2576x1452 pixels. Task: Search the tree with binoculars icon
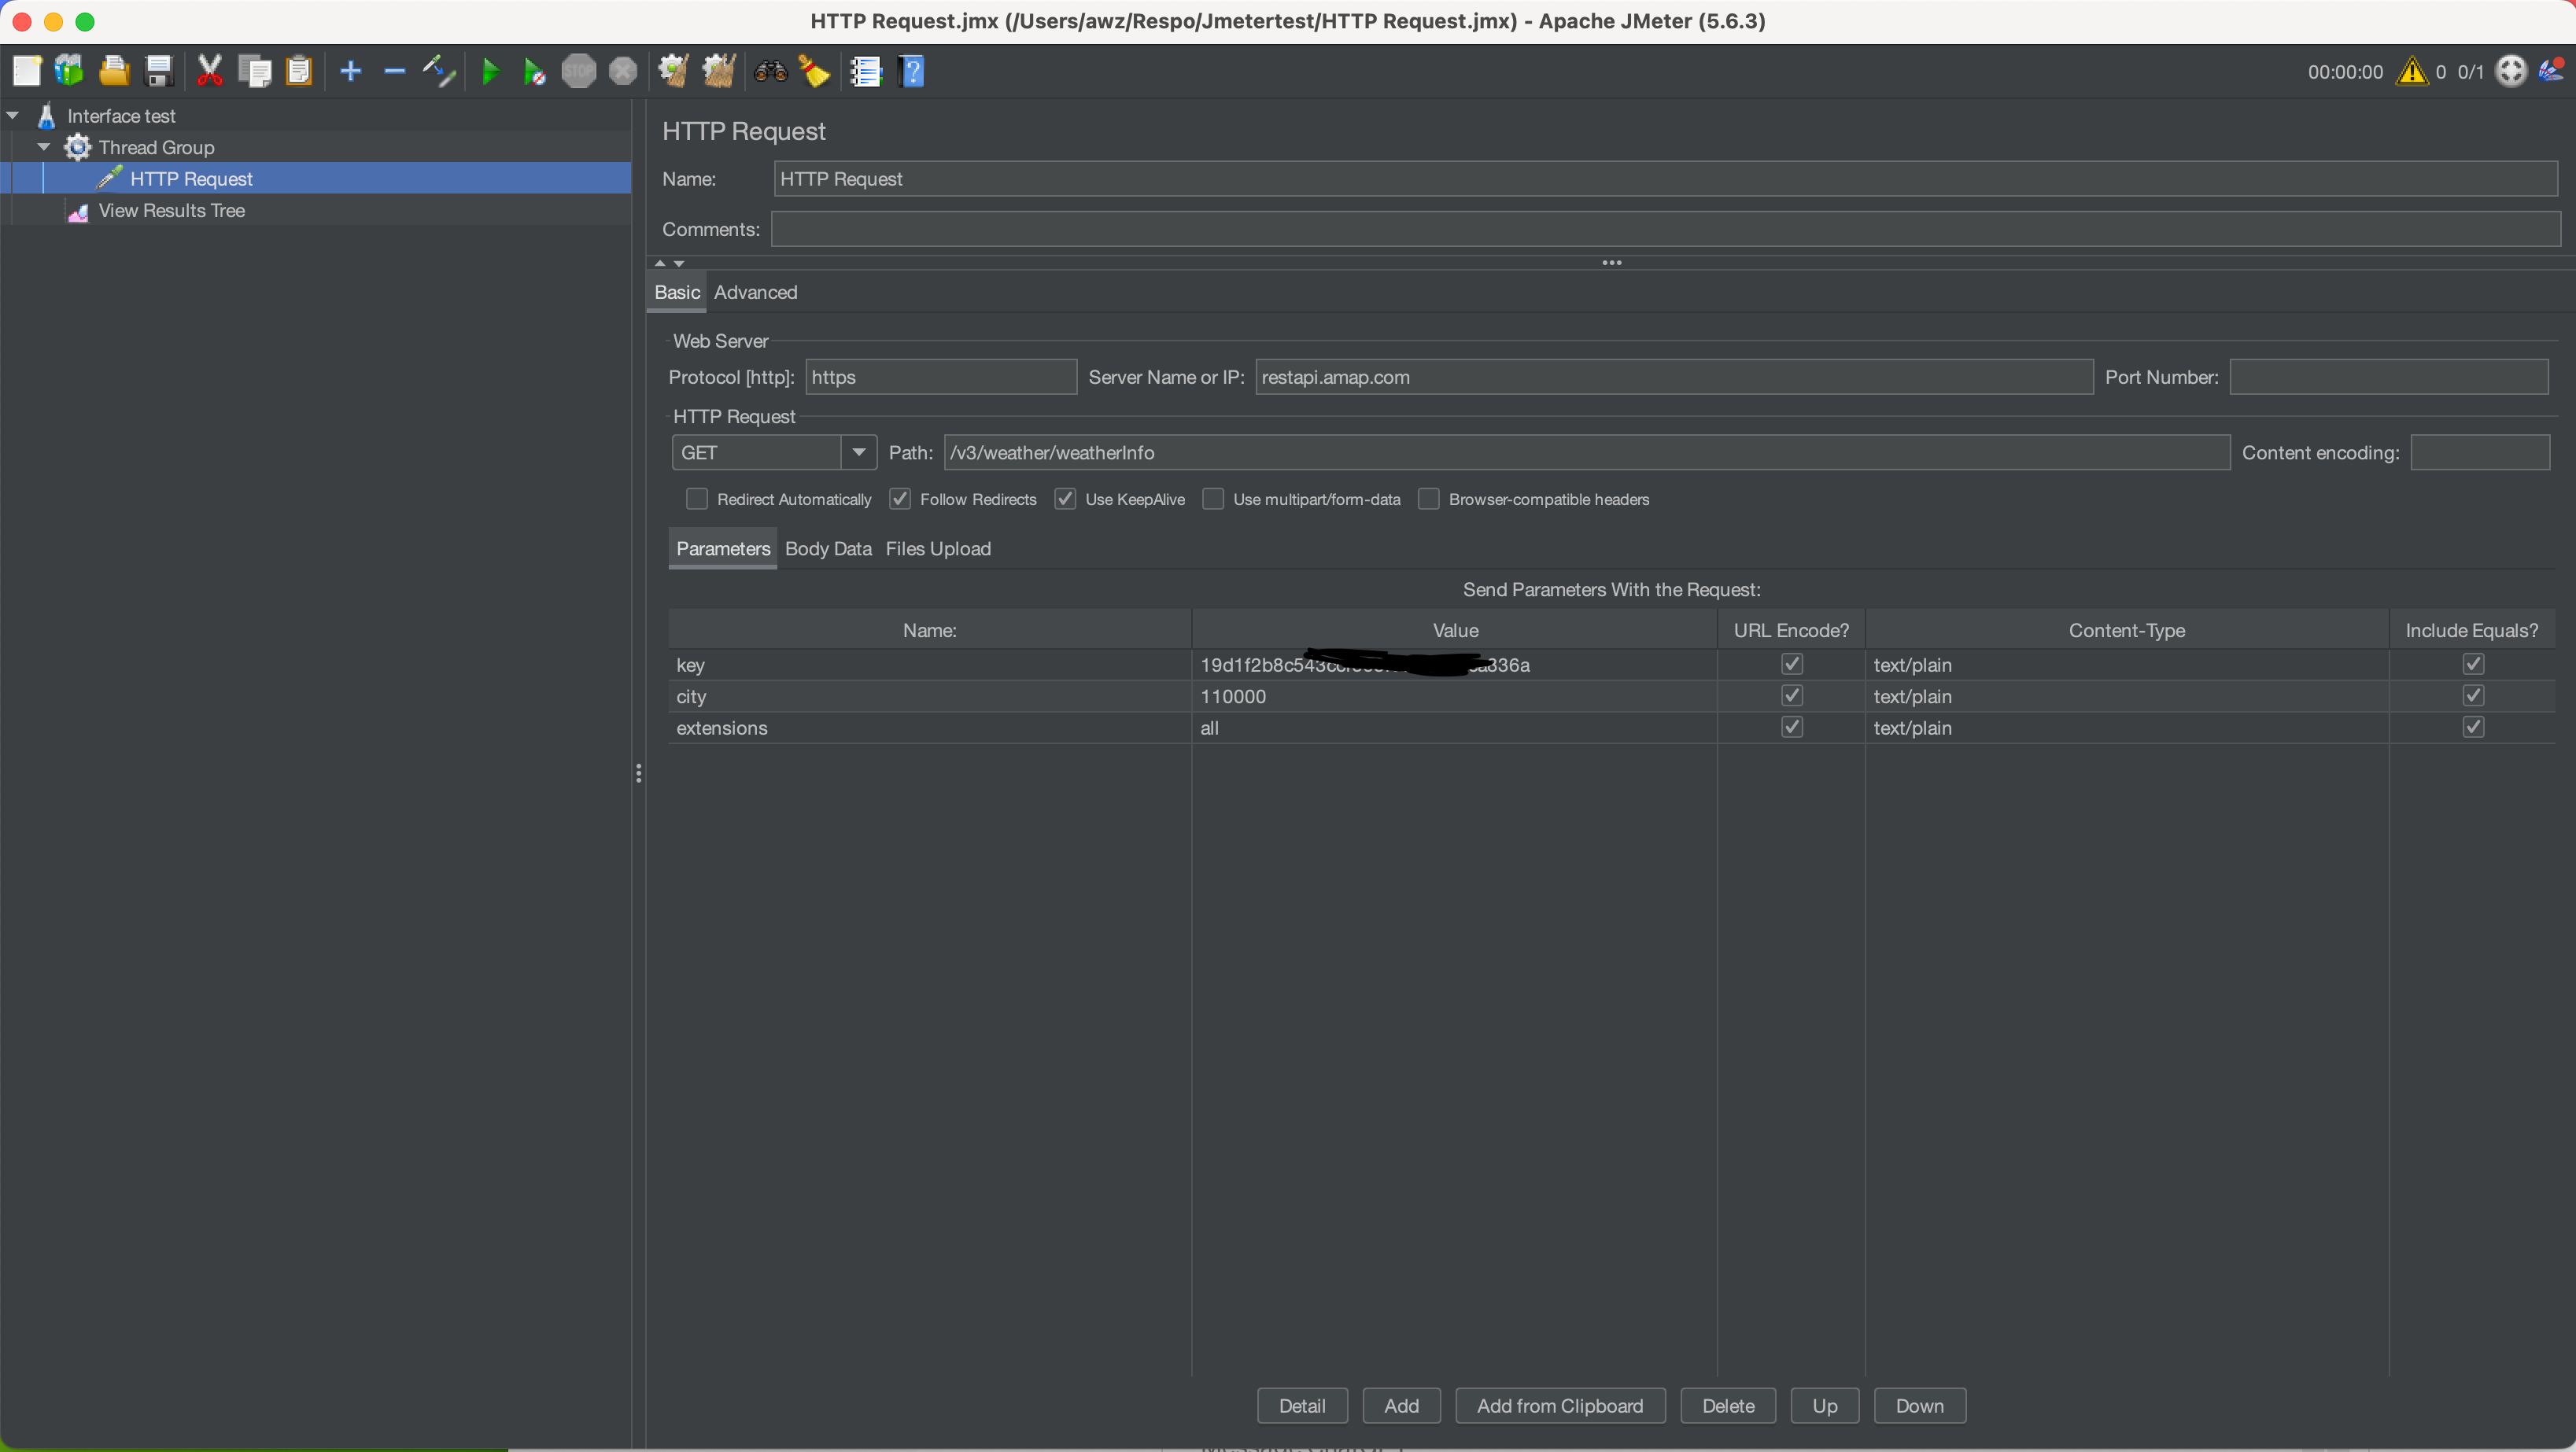[770, 71]
